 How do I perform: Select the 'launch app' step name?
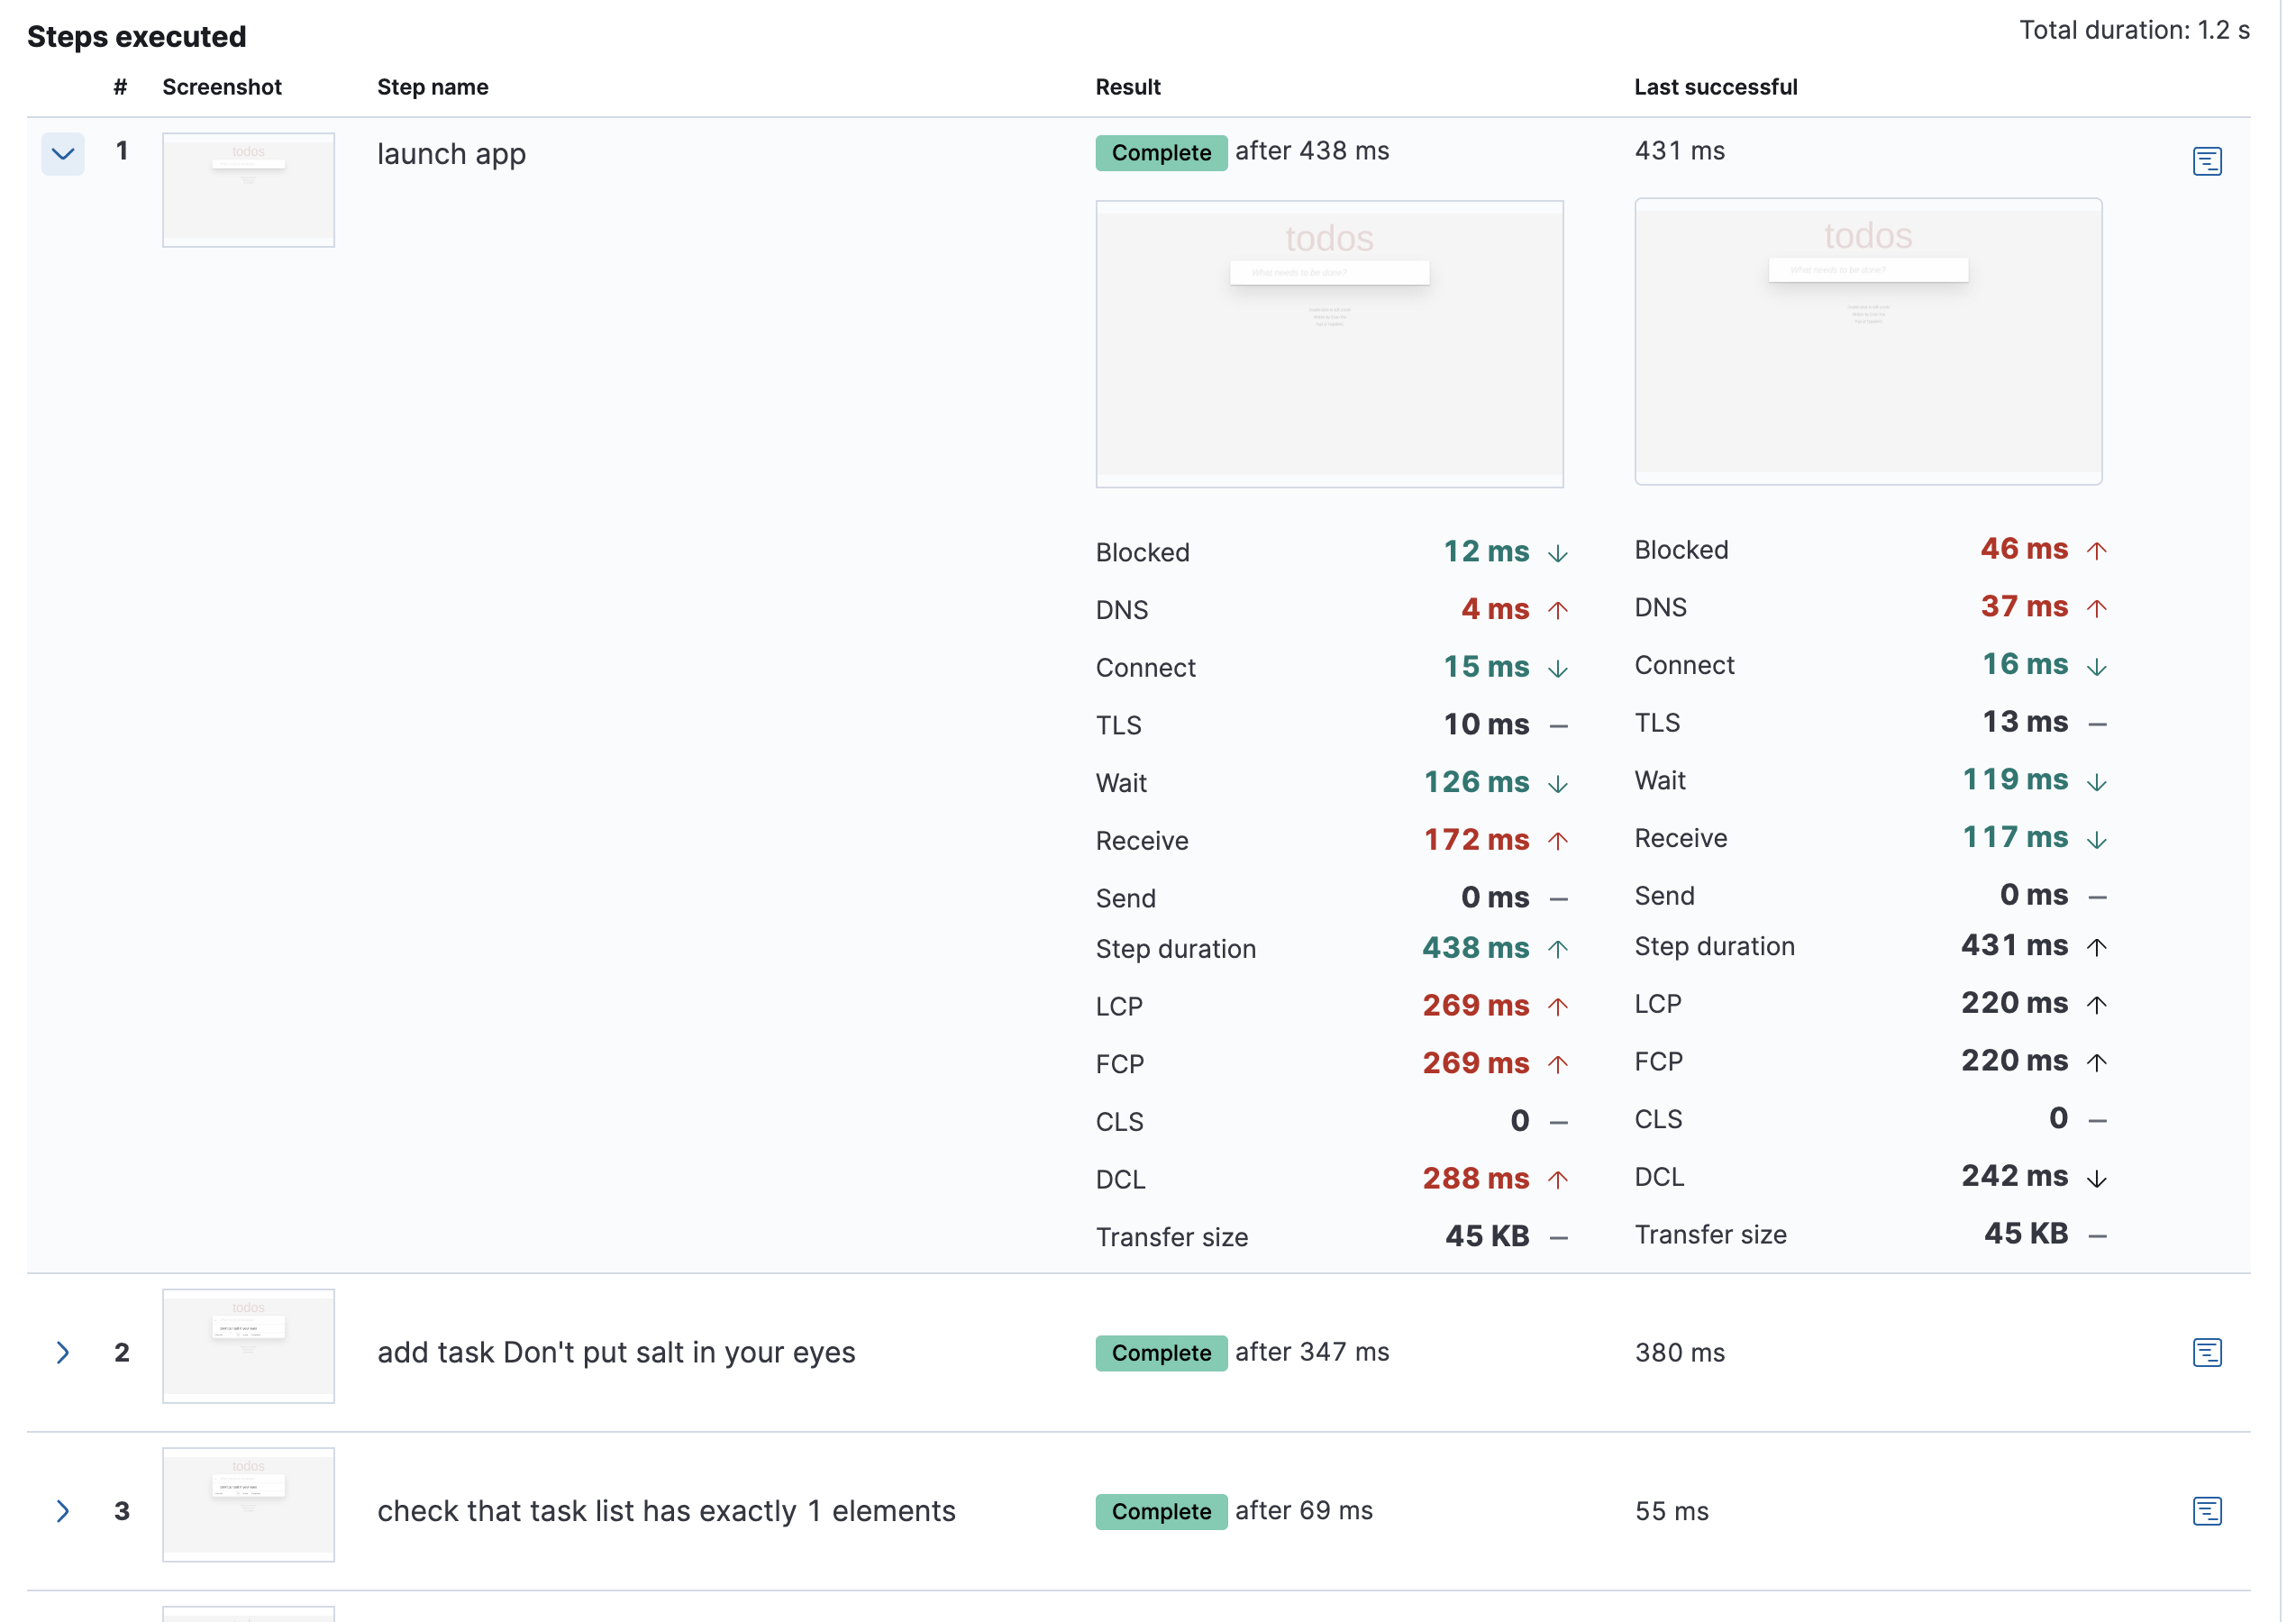click(451, 154)
